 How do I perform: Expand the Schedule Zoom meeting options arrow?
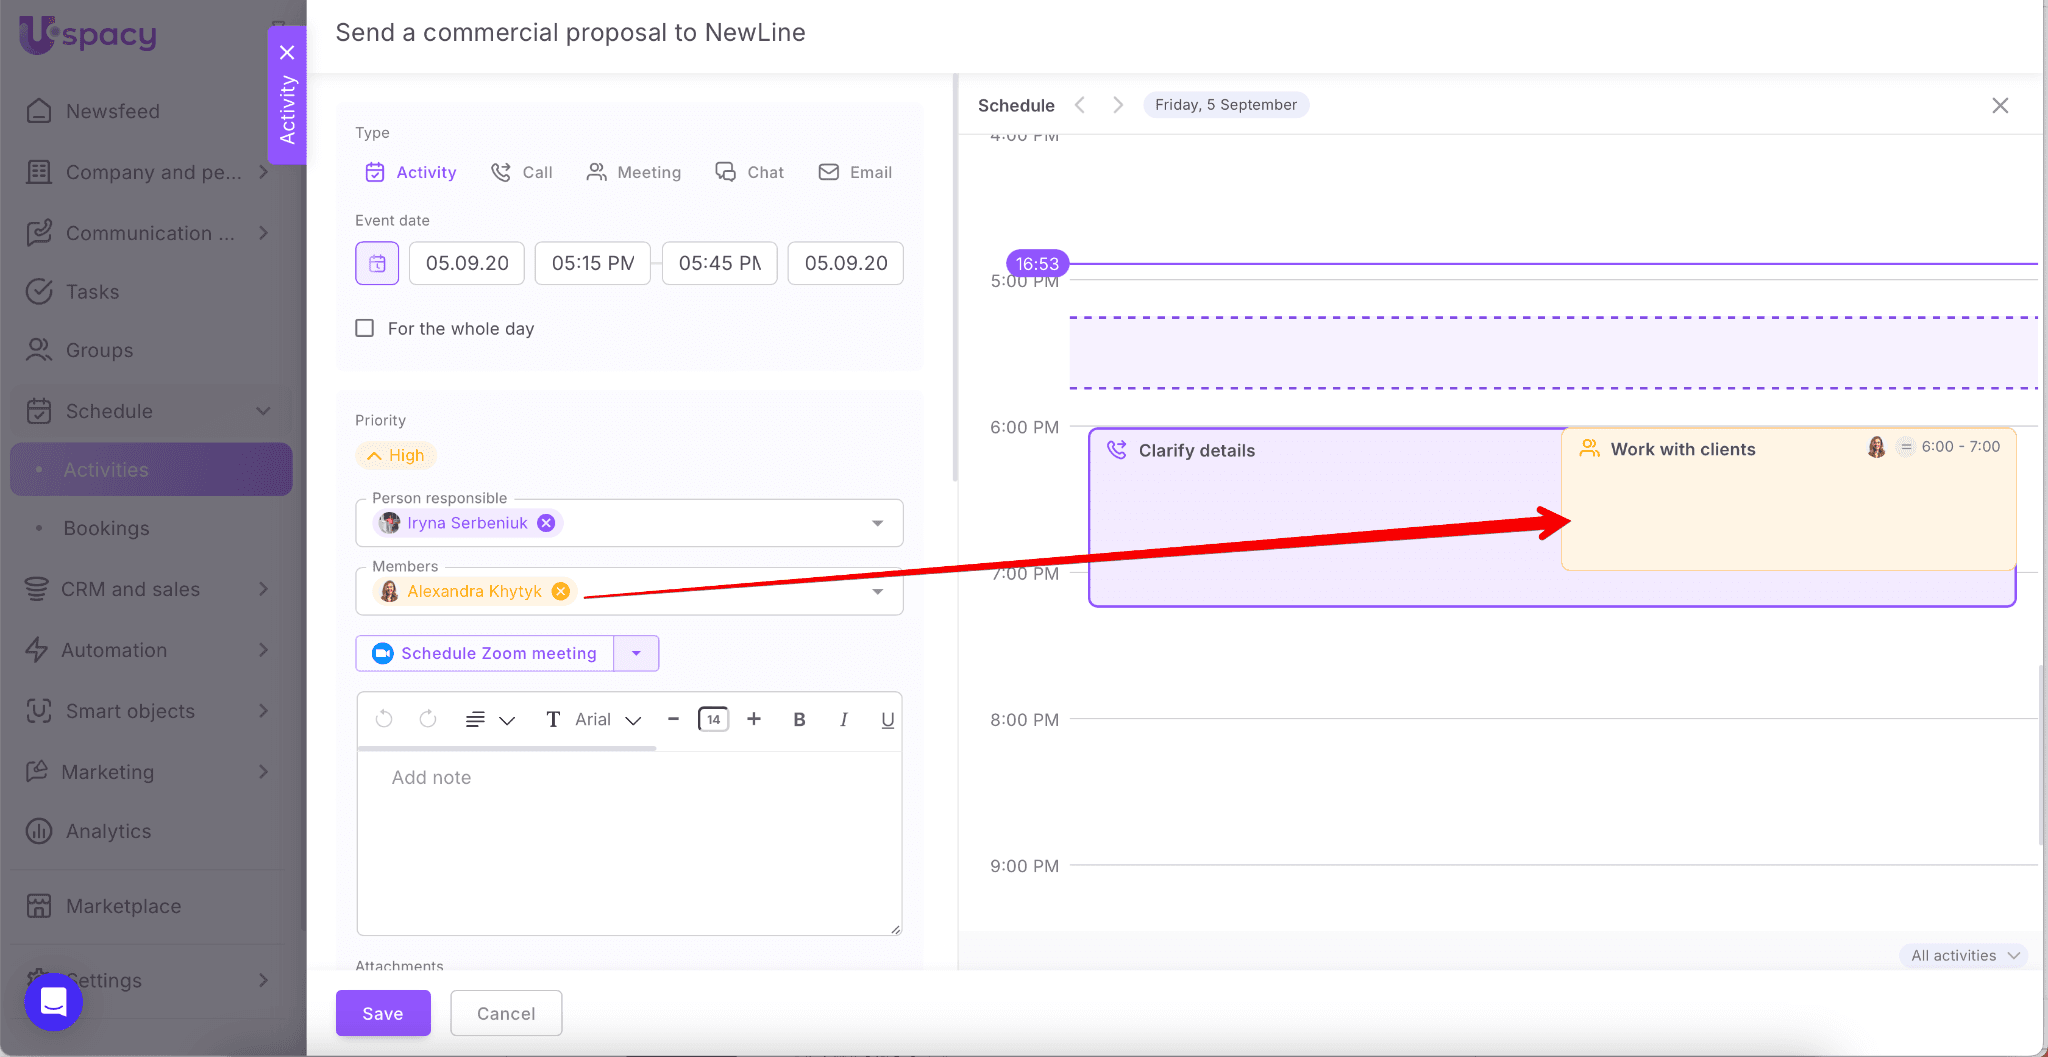click(x=636, y=653)
